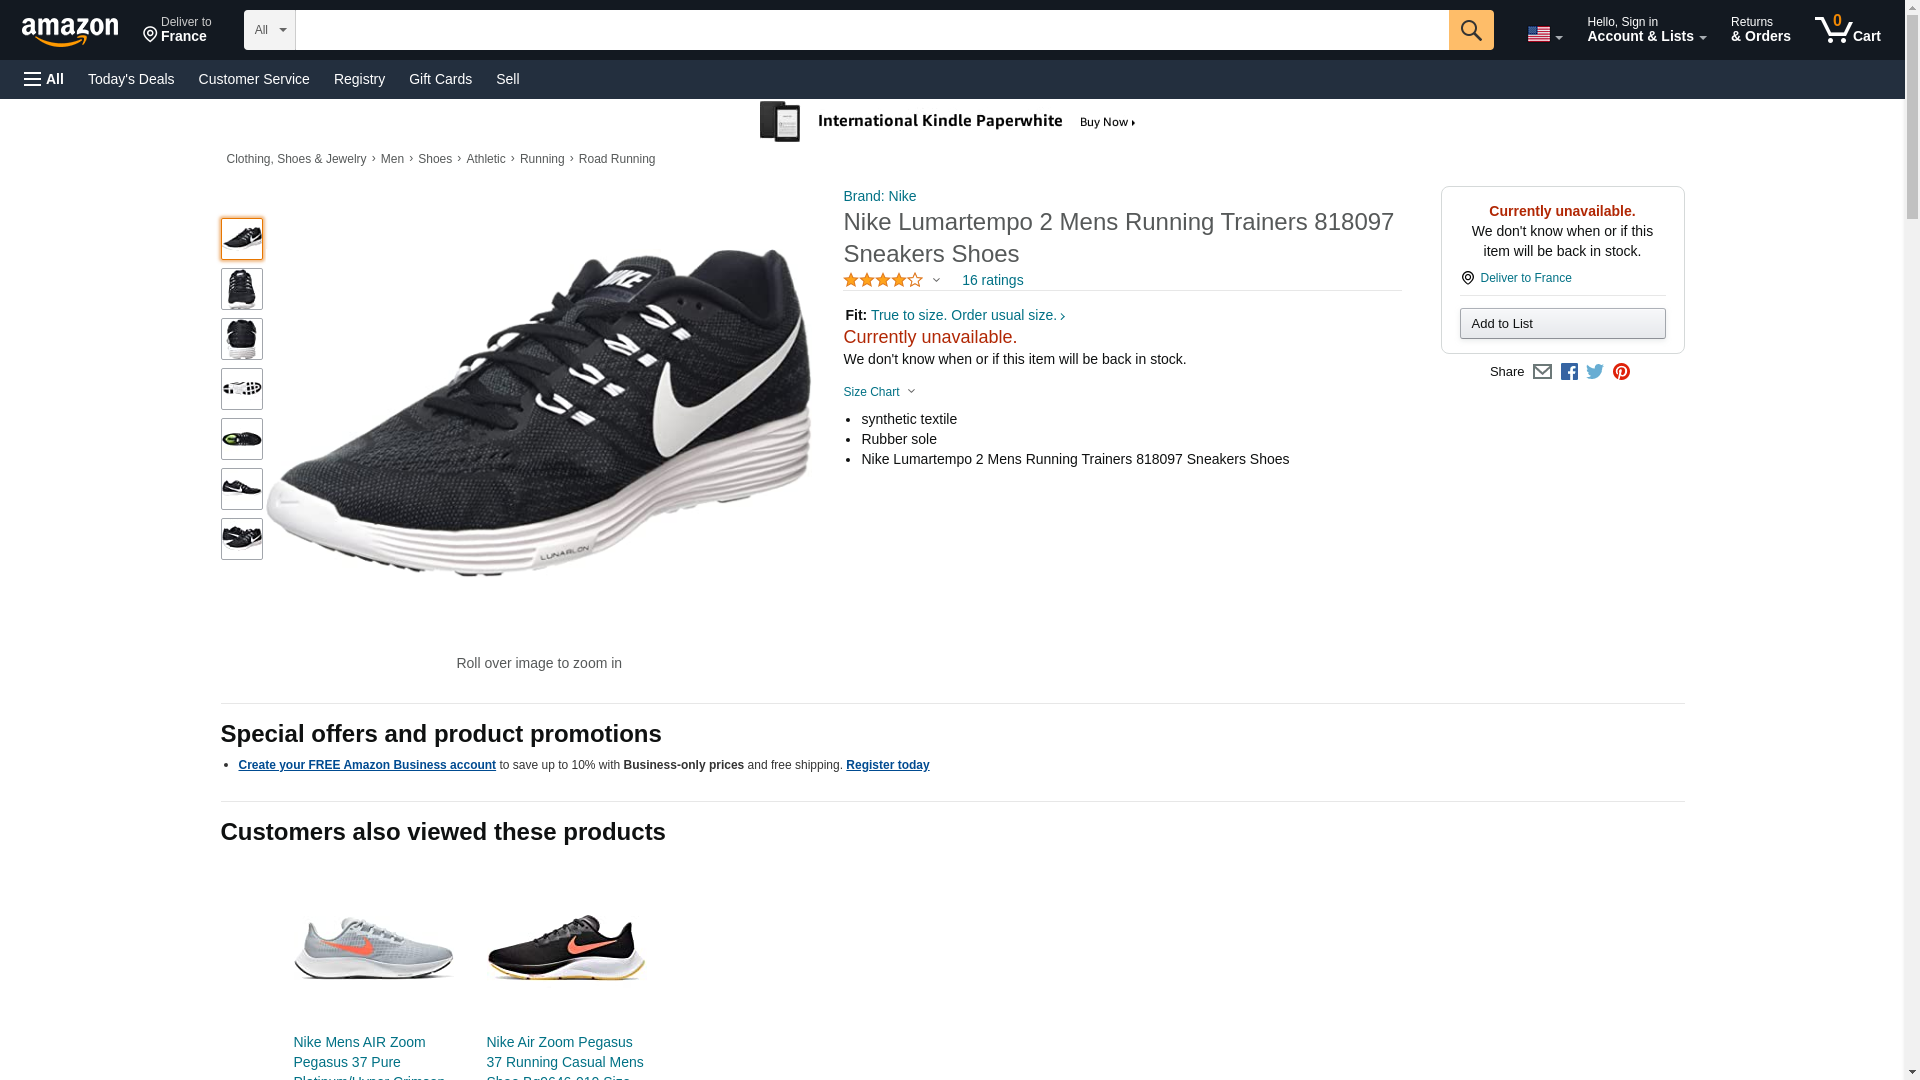
Task: Go to the Amazon home logo
Action: point(70,31)
